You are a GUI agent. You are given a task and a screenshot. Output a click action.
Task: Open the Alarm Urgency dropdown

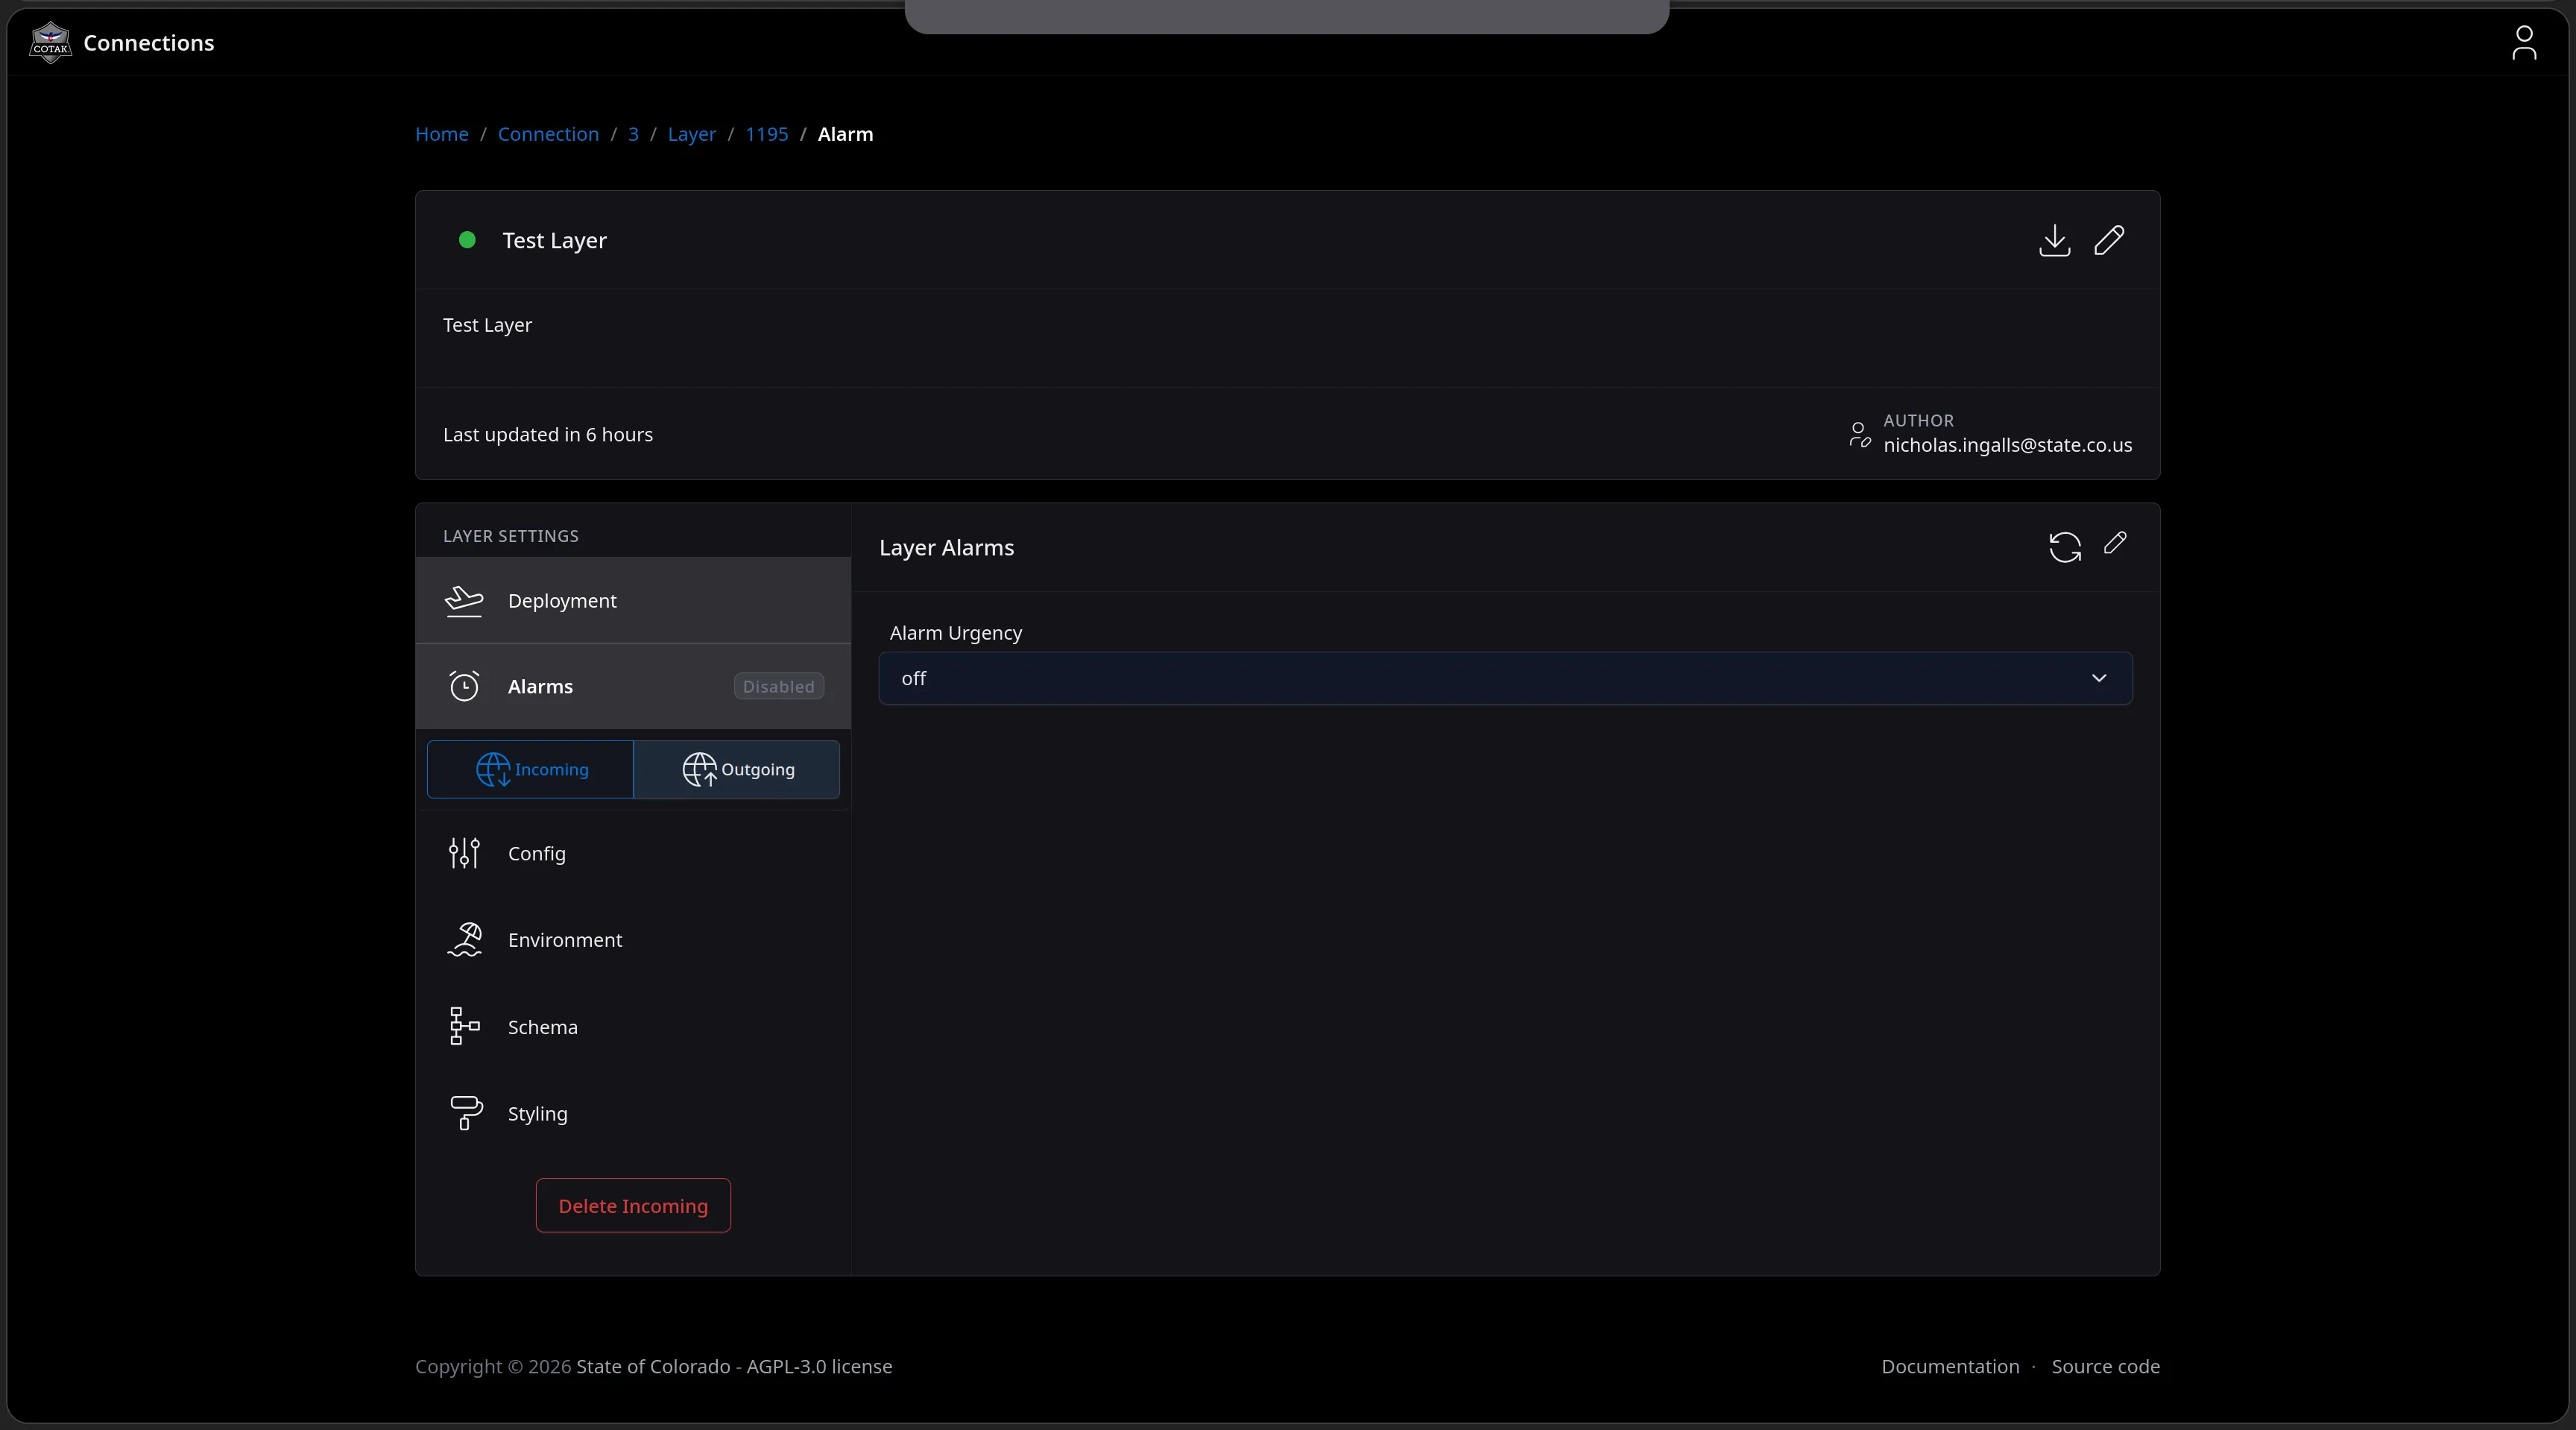coord(1505,678)
